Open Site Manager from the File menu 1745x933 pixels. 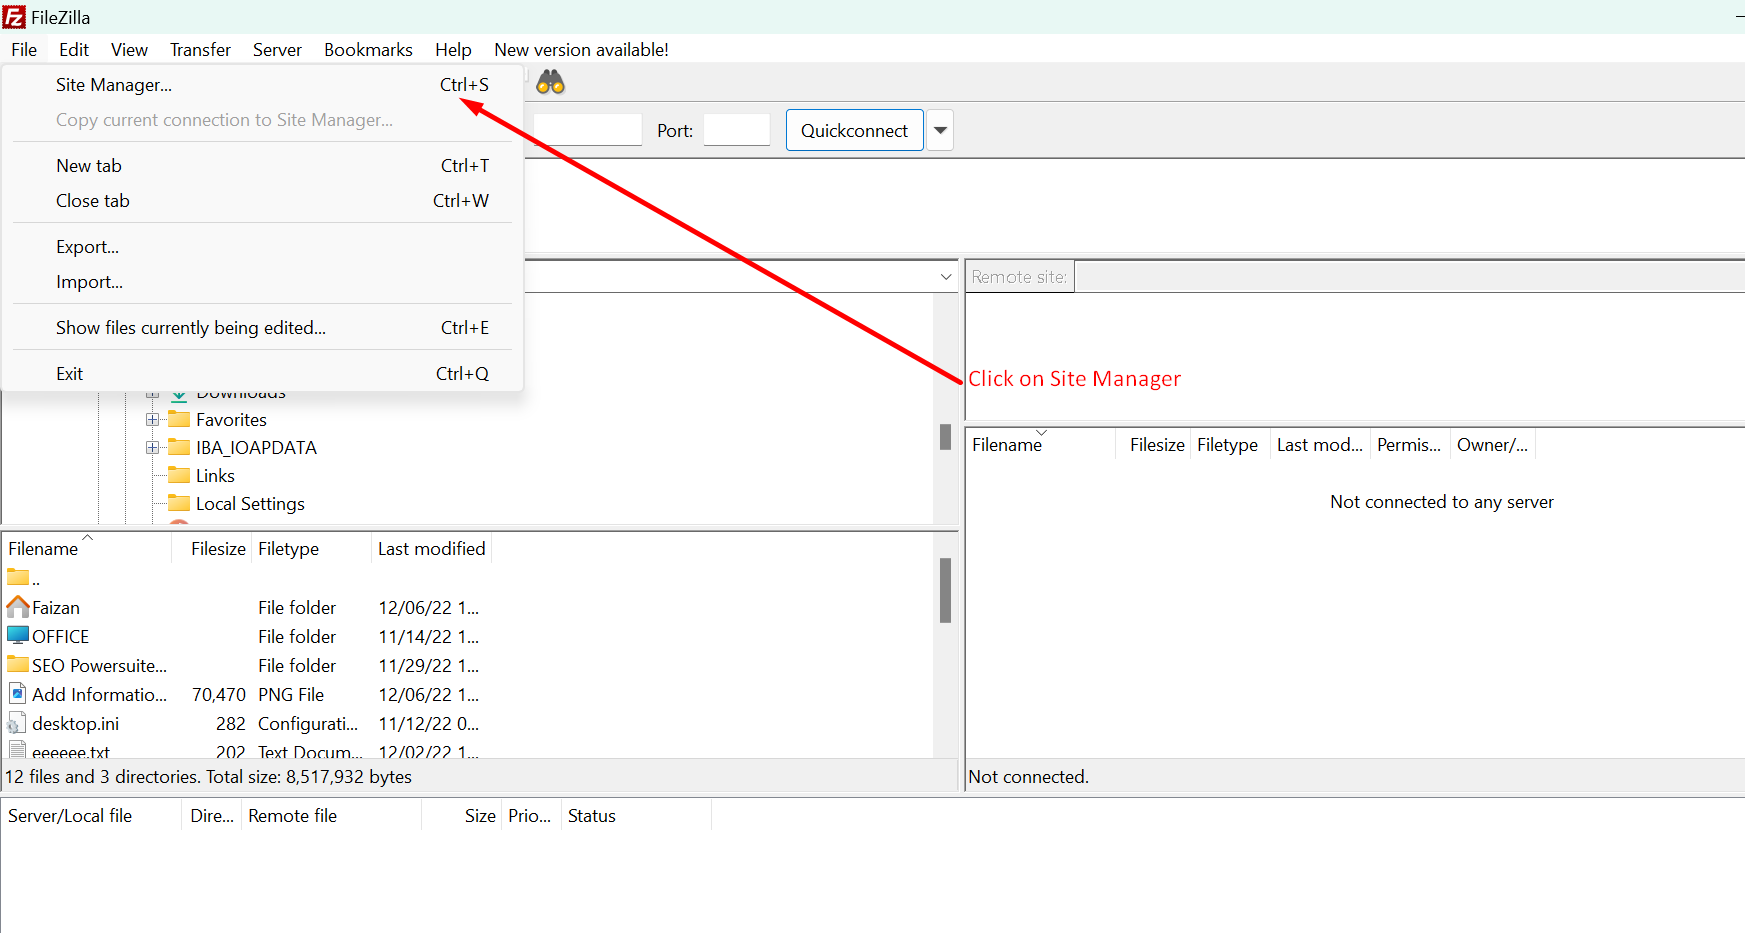pyautogui.click(x=262, y=85)
